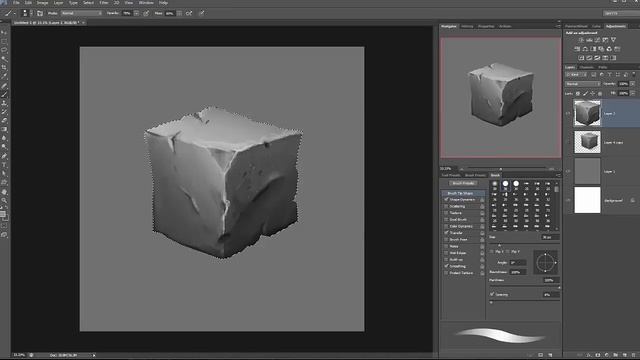Open the Filter menu
The height and width of the screenshot is (360, 640).
104,2
